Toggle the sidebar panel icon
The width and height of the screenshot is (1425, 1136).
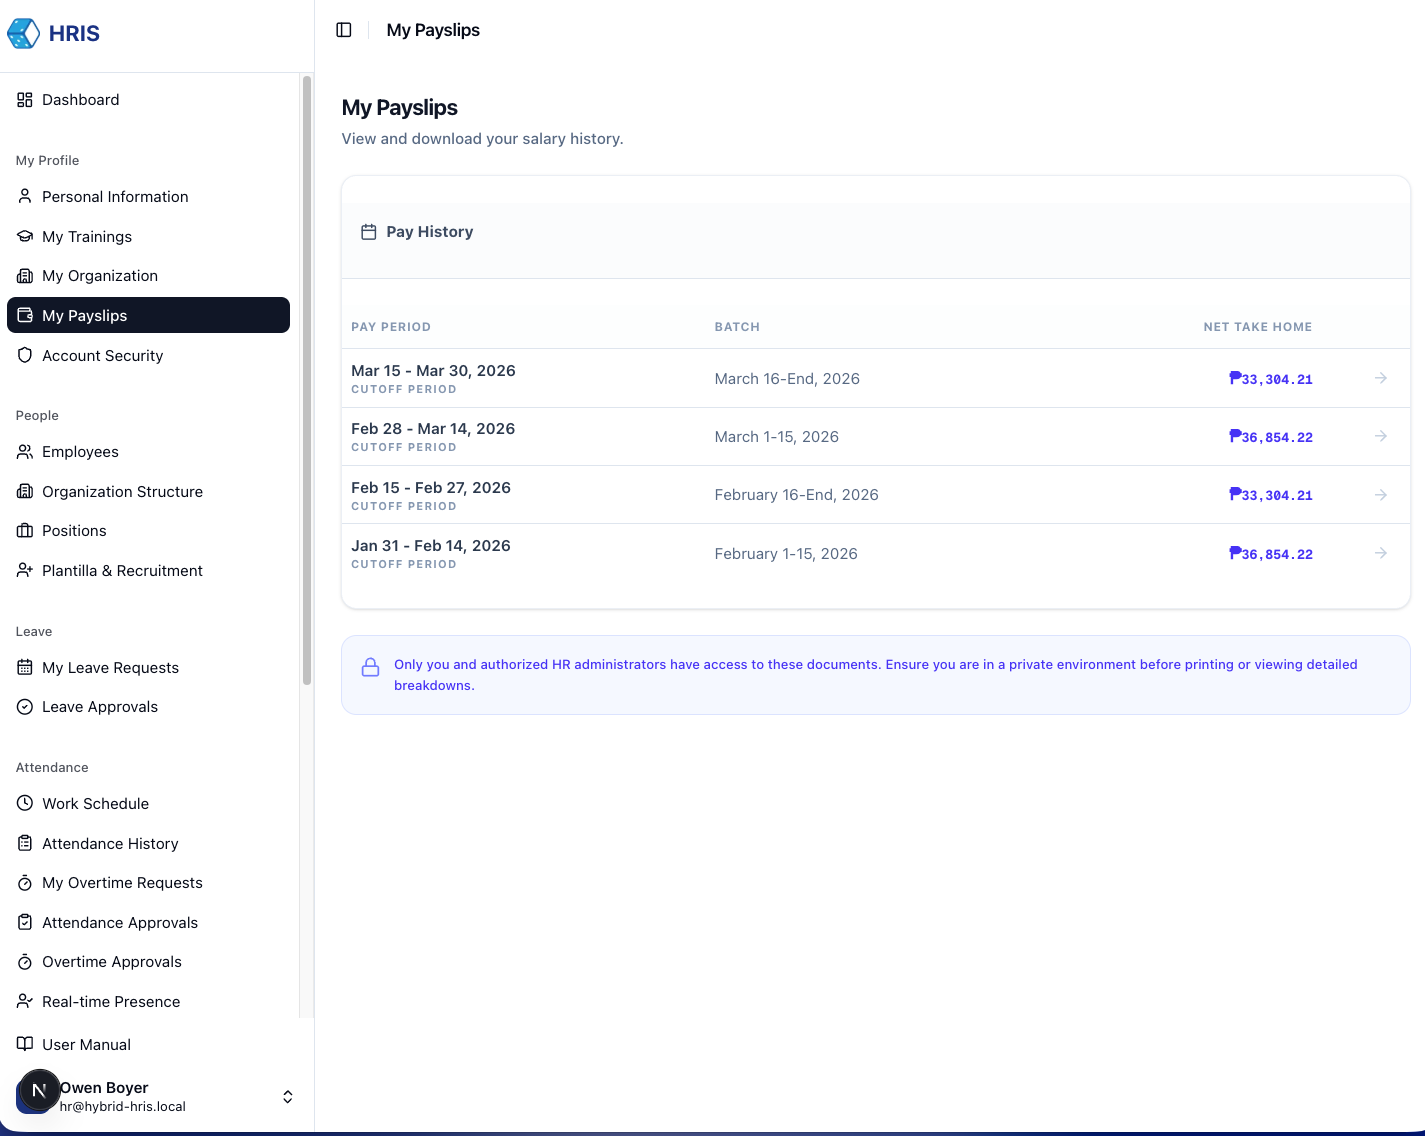coord(344,30)
